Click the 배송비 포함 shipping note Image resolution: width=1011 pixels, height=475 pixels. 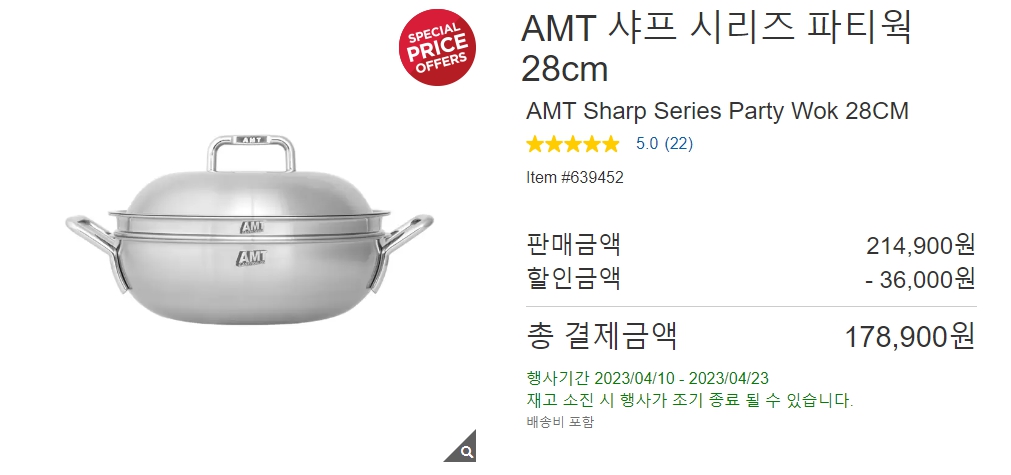(x=560, y=422)
